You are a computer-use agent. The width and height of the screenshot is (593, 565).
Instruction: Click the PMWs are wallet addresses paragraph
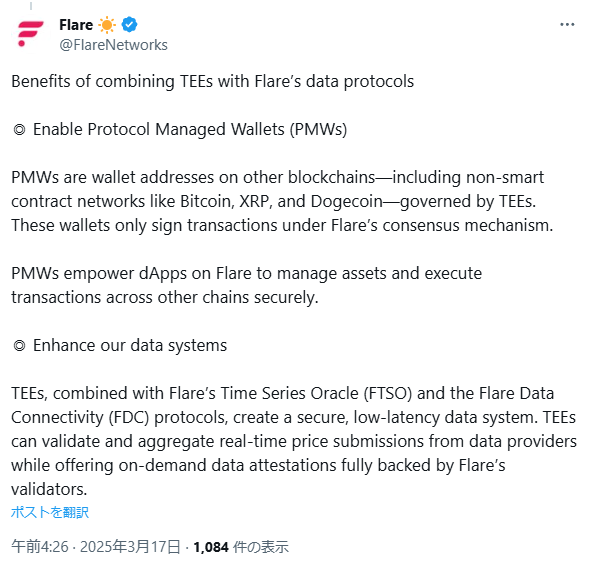click(x=282, y=202)
